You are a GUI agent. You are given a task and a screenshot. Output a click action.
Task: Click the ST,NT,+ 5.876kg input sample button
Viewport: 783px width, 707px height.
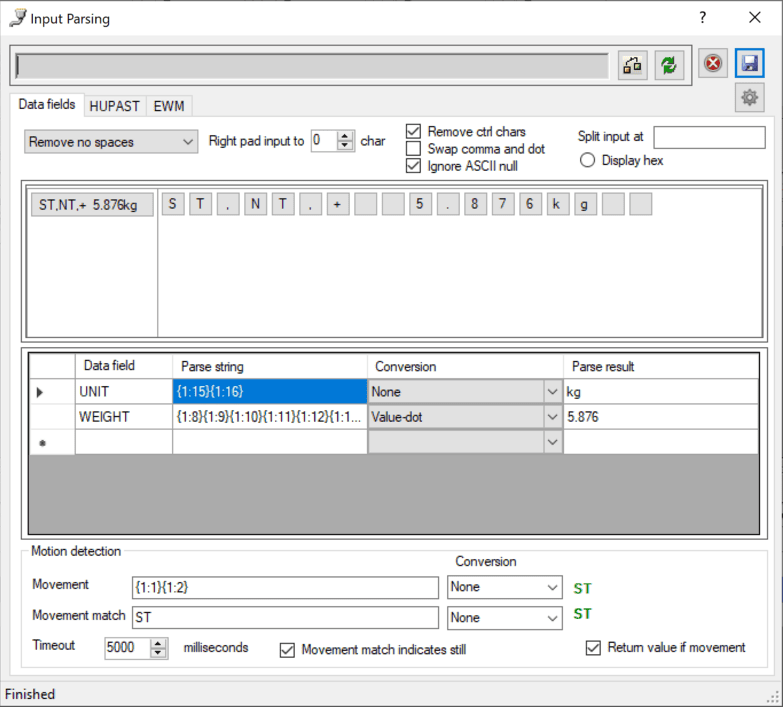pyautogui.click(x=91, y=205)
